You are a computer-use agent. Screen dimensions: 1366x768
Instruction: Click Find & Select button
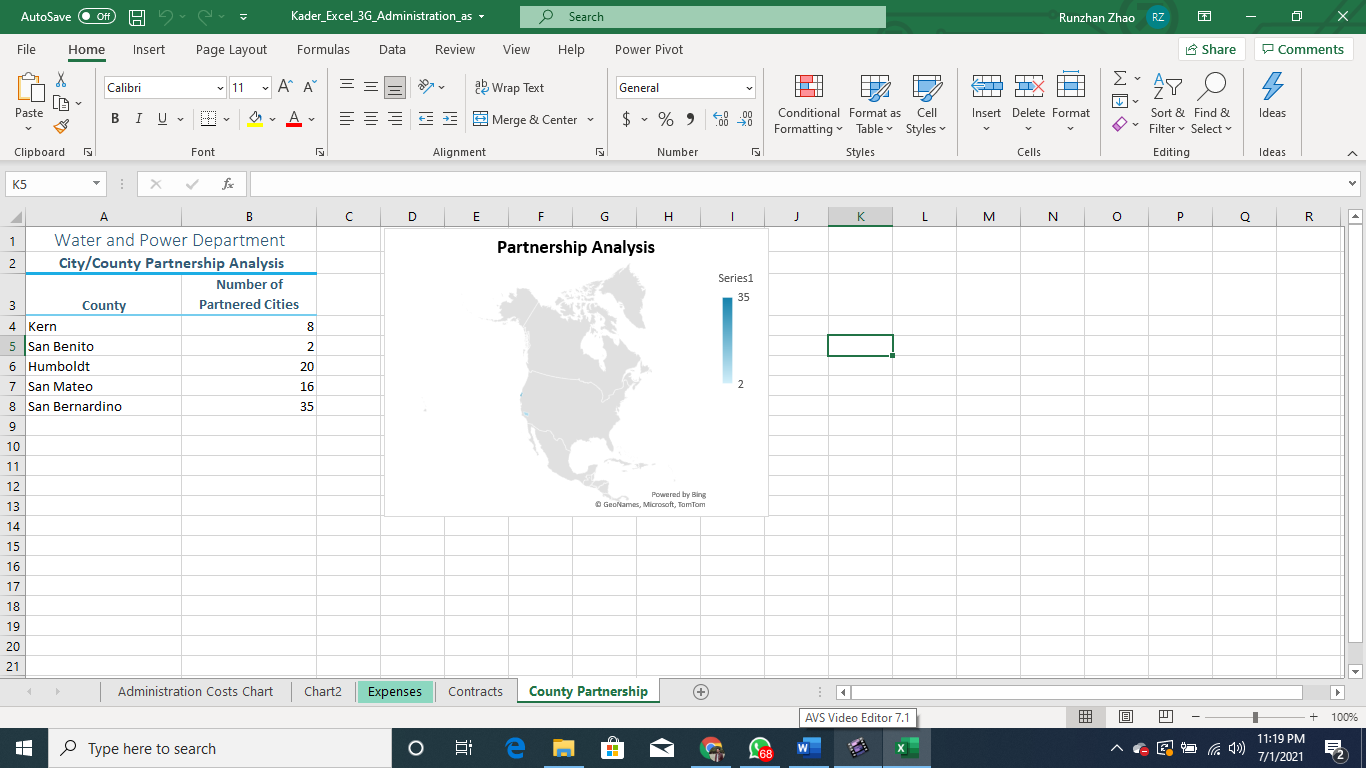[x=1211, y=105]
